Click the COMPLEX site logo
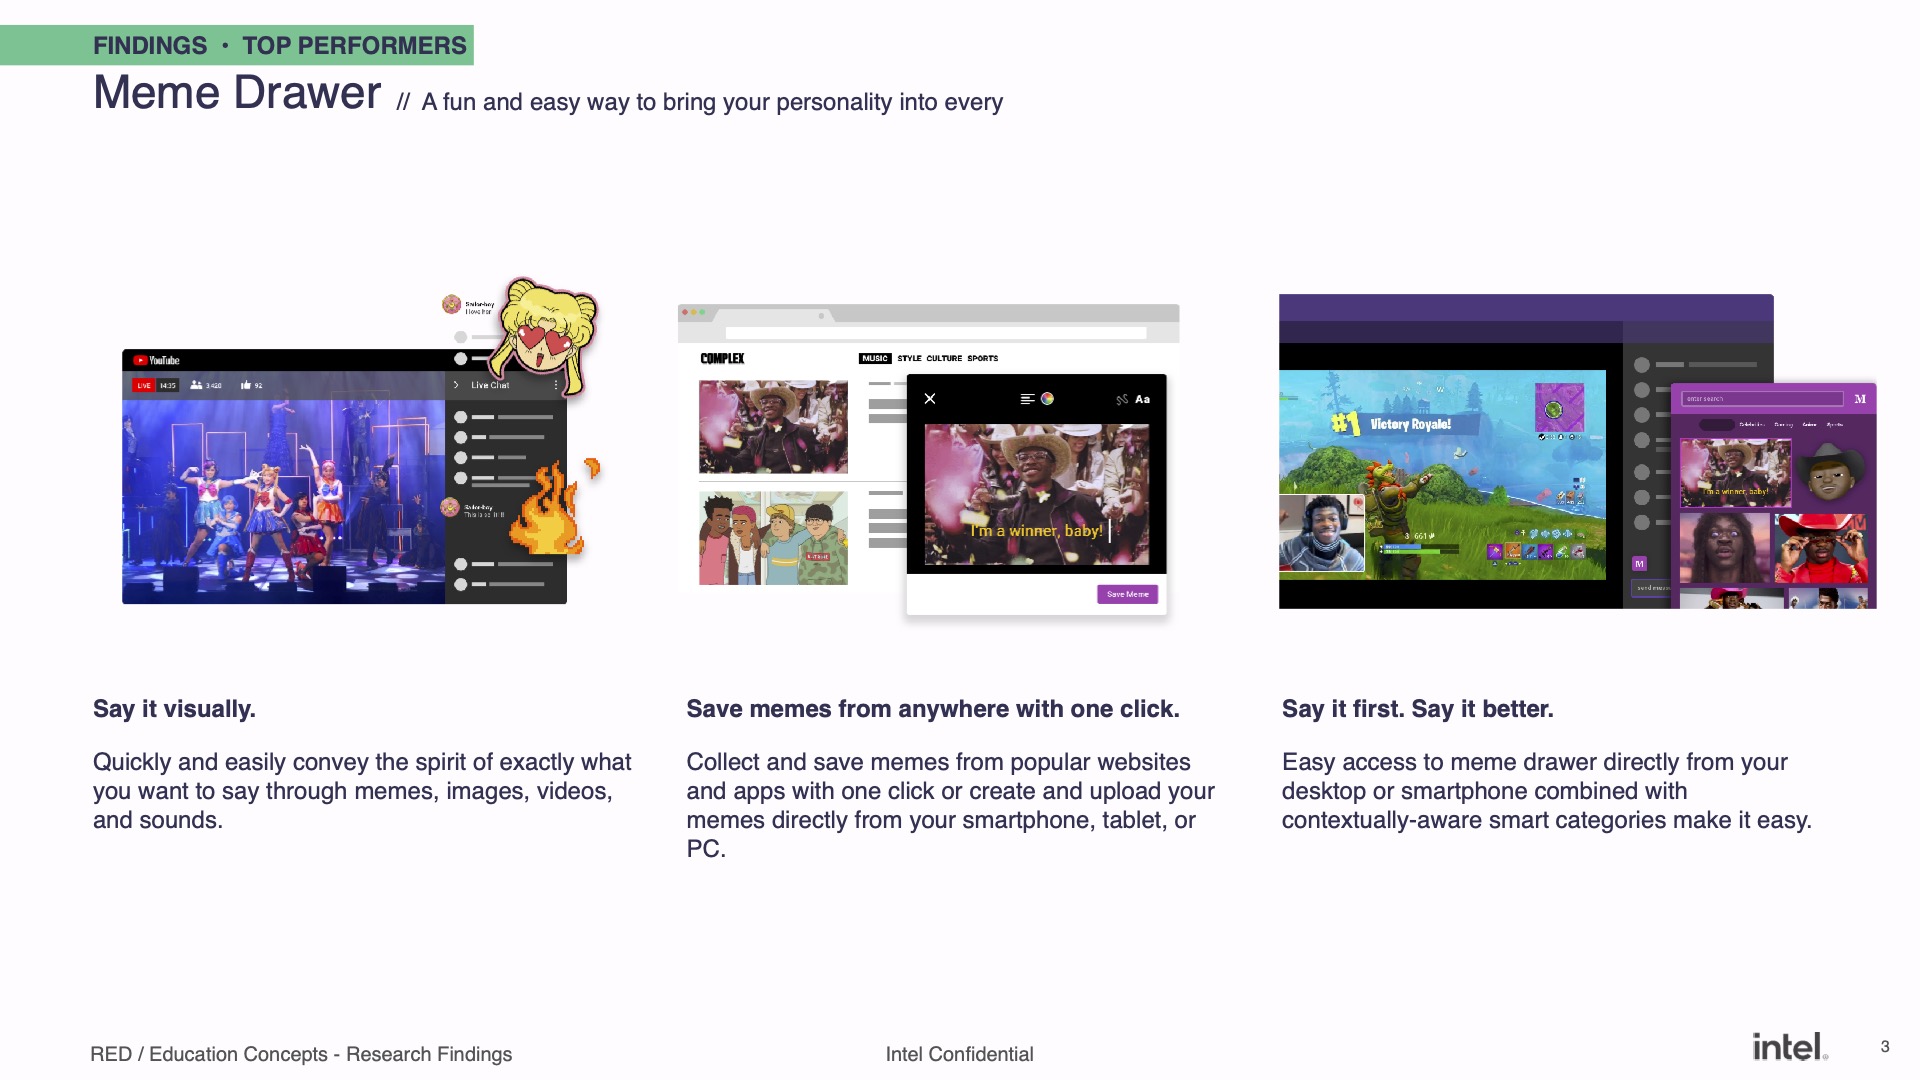Viewport: 1920px width, 1080px height. coord(722,358)
